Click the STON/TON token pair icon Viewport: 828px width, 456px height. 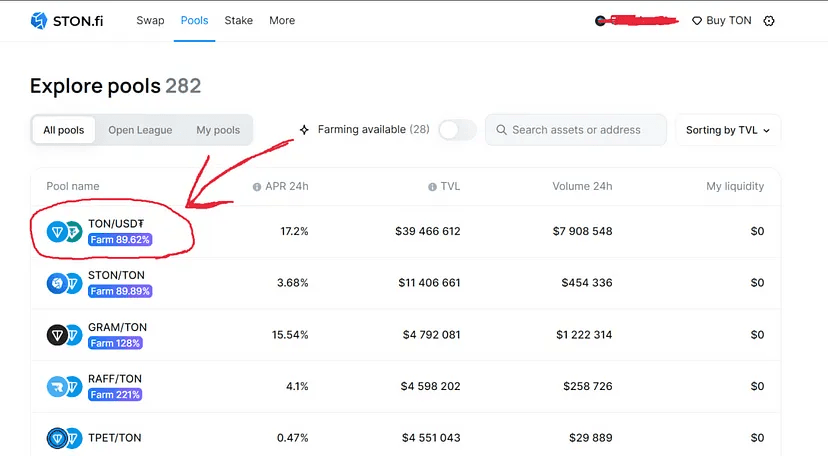point(64,283)
